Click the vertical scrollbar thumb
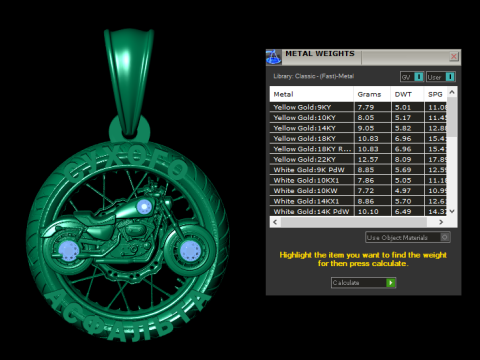The image size is (480, 360). pyautogui.click(x=452, y=117)
